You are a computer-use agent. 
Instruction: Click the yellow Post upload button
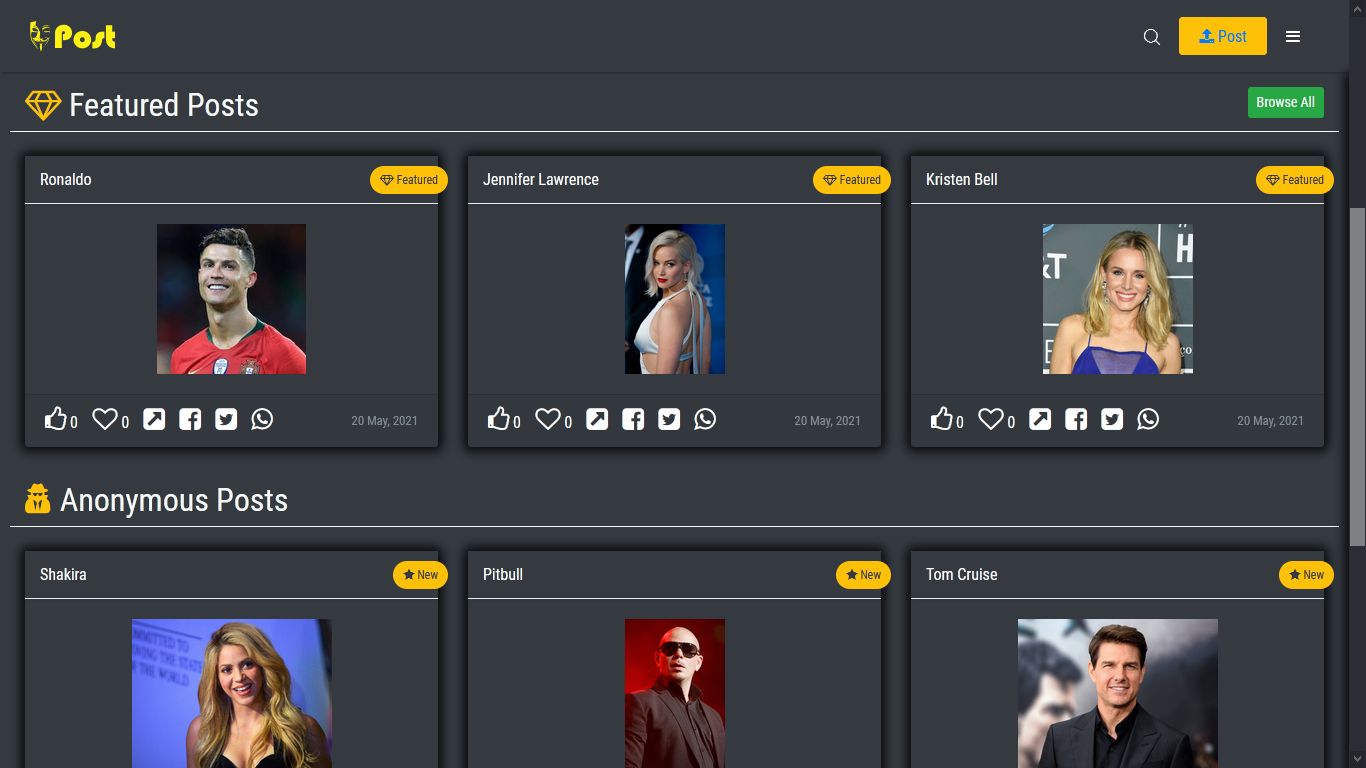[x=1222, y=35]
